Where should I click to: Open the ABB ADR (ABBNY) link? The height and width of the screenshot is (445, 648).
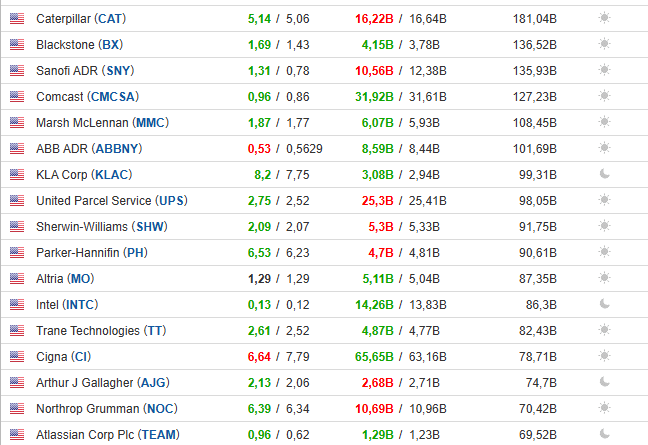(88, 148)
